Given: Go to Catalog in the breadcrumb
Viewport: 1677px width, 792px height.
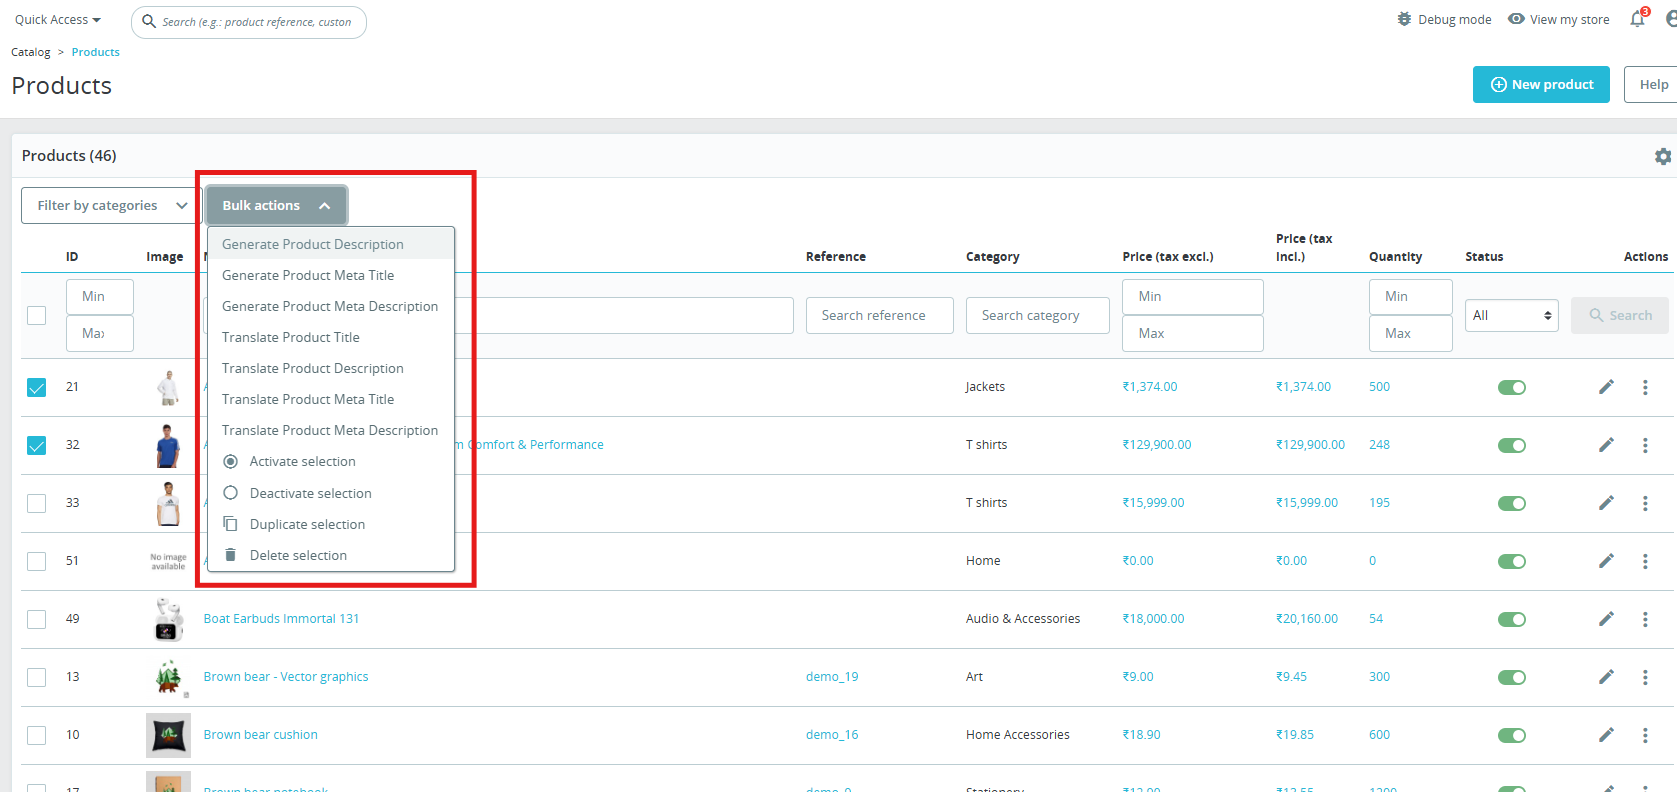Looking at the screenshot, I should click(31, 52).
